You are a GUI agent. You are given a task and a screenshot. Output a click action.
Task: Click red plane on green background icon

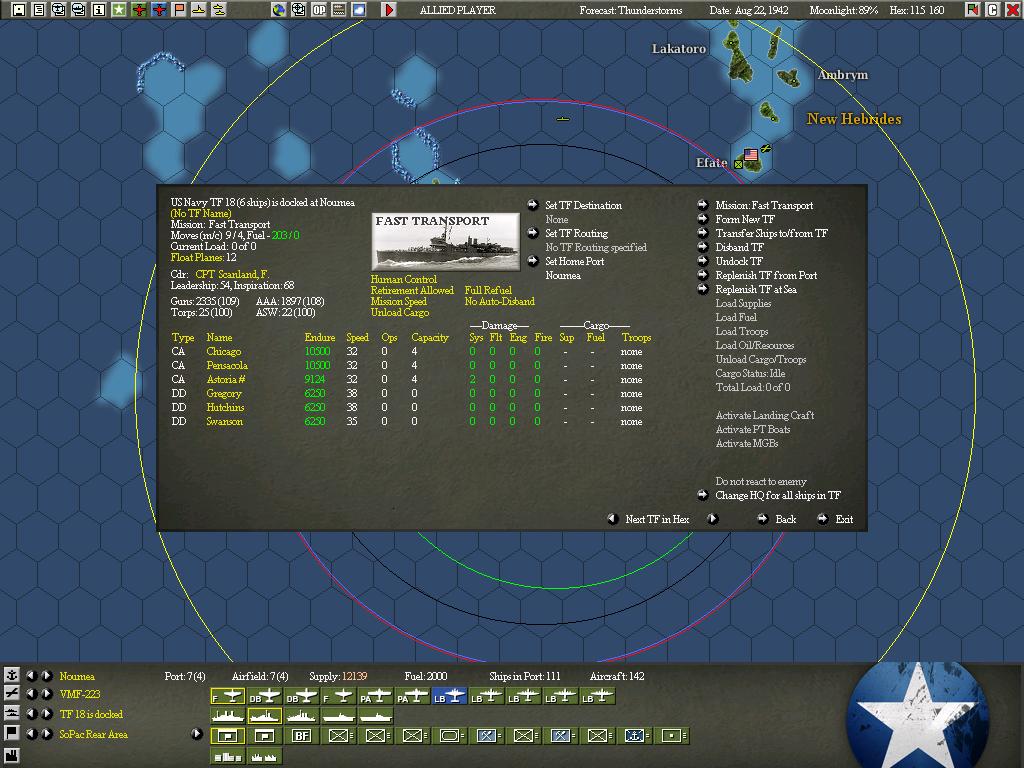coord(139,10)
